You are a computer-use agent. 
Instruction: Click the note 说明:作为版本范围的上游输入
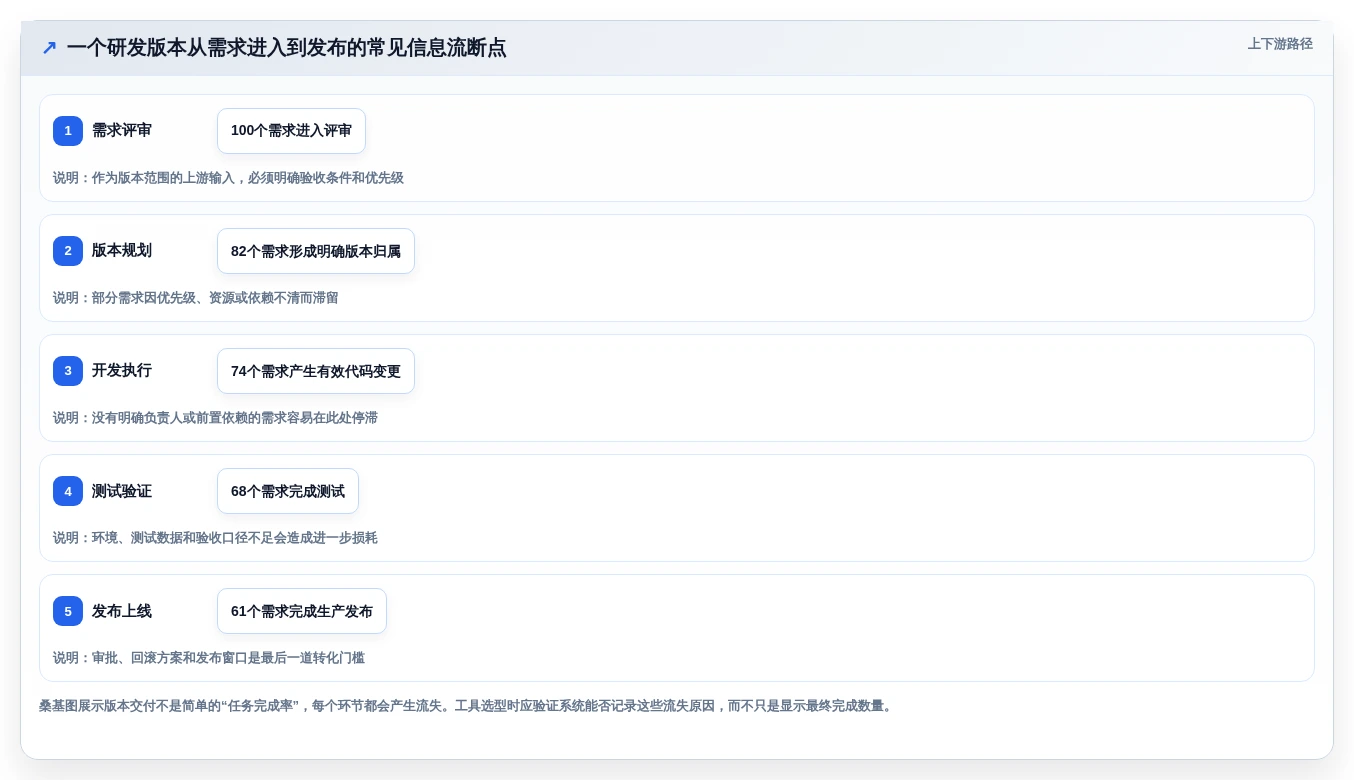[x=229, y=178]
